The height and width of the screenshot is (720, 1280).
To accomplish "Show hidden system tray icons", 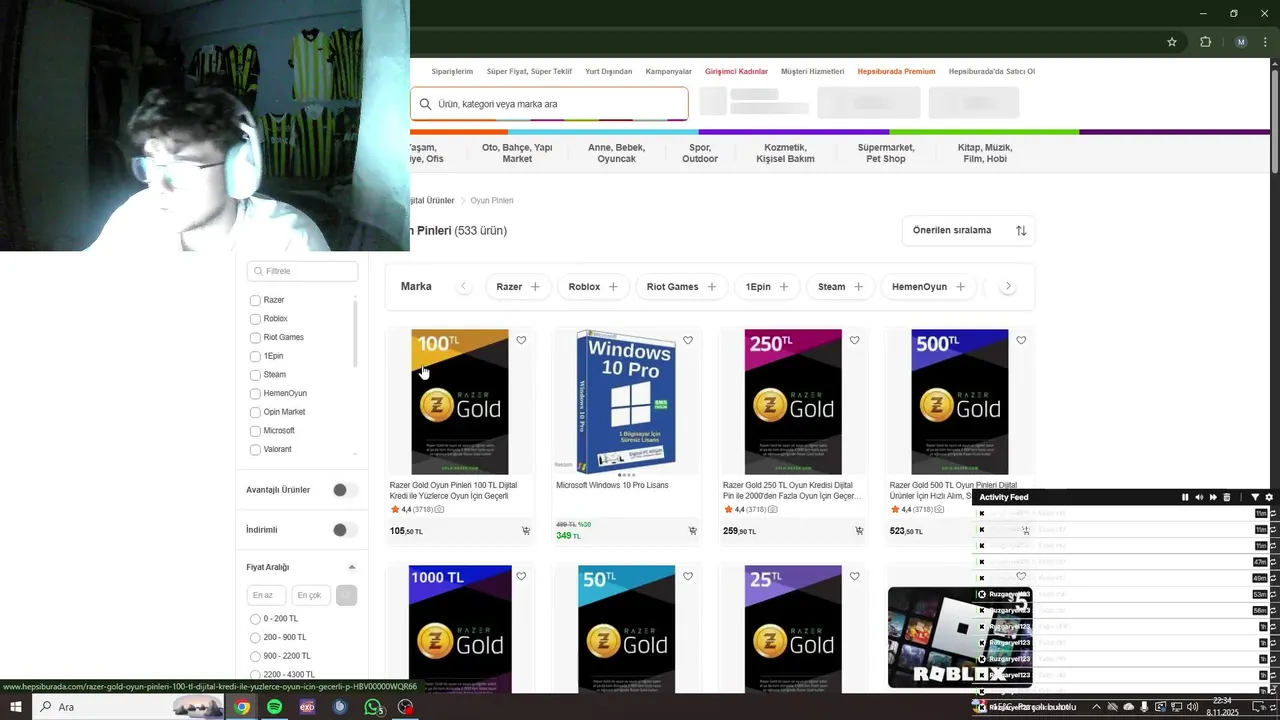I will pyautogui.click(x=1096, y=707).
